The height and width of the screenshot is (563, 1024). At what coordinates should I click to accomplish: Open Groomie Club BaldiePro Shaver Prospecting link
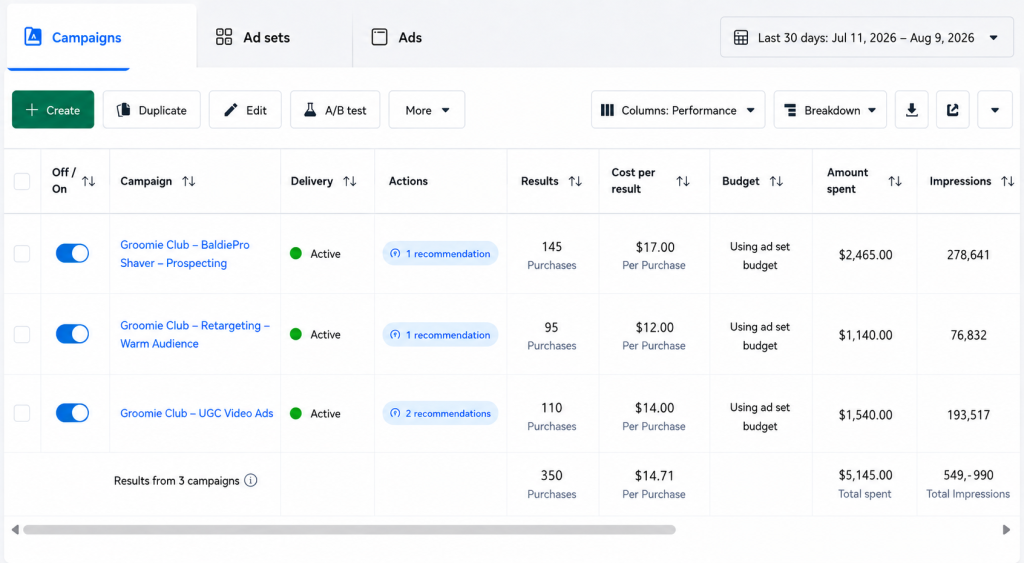tap(185, 253)
